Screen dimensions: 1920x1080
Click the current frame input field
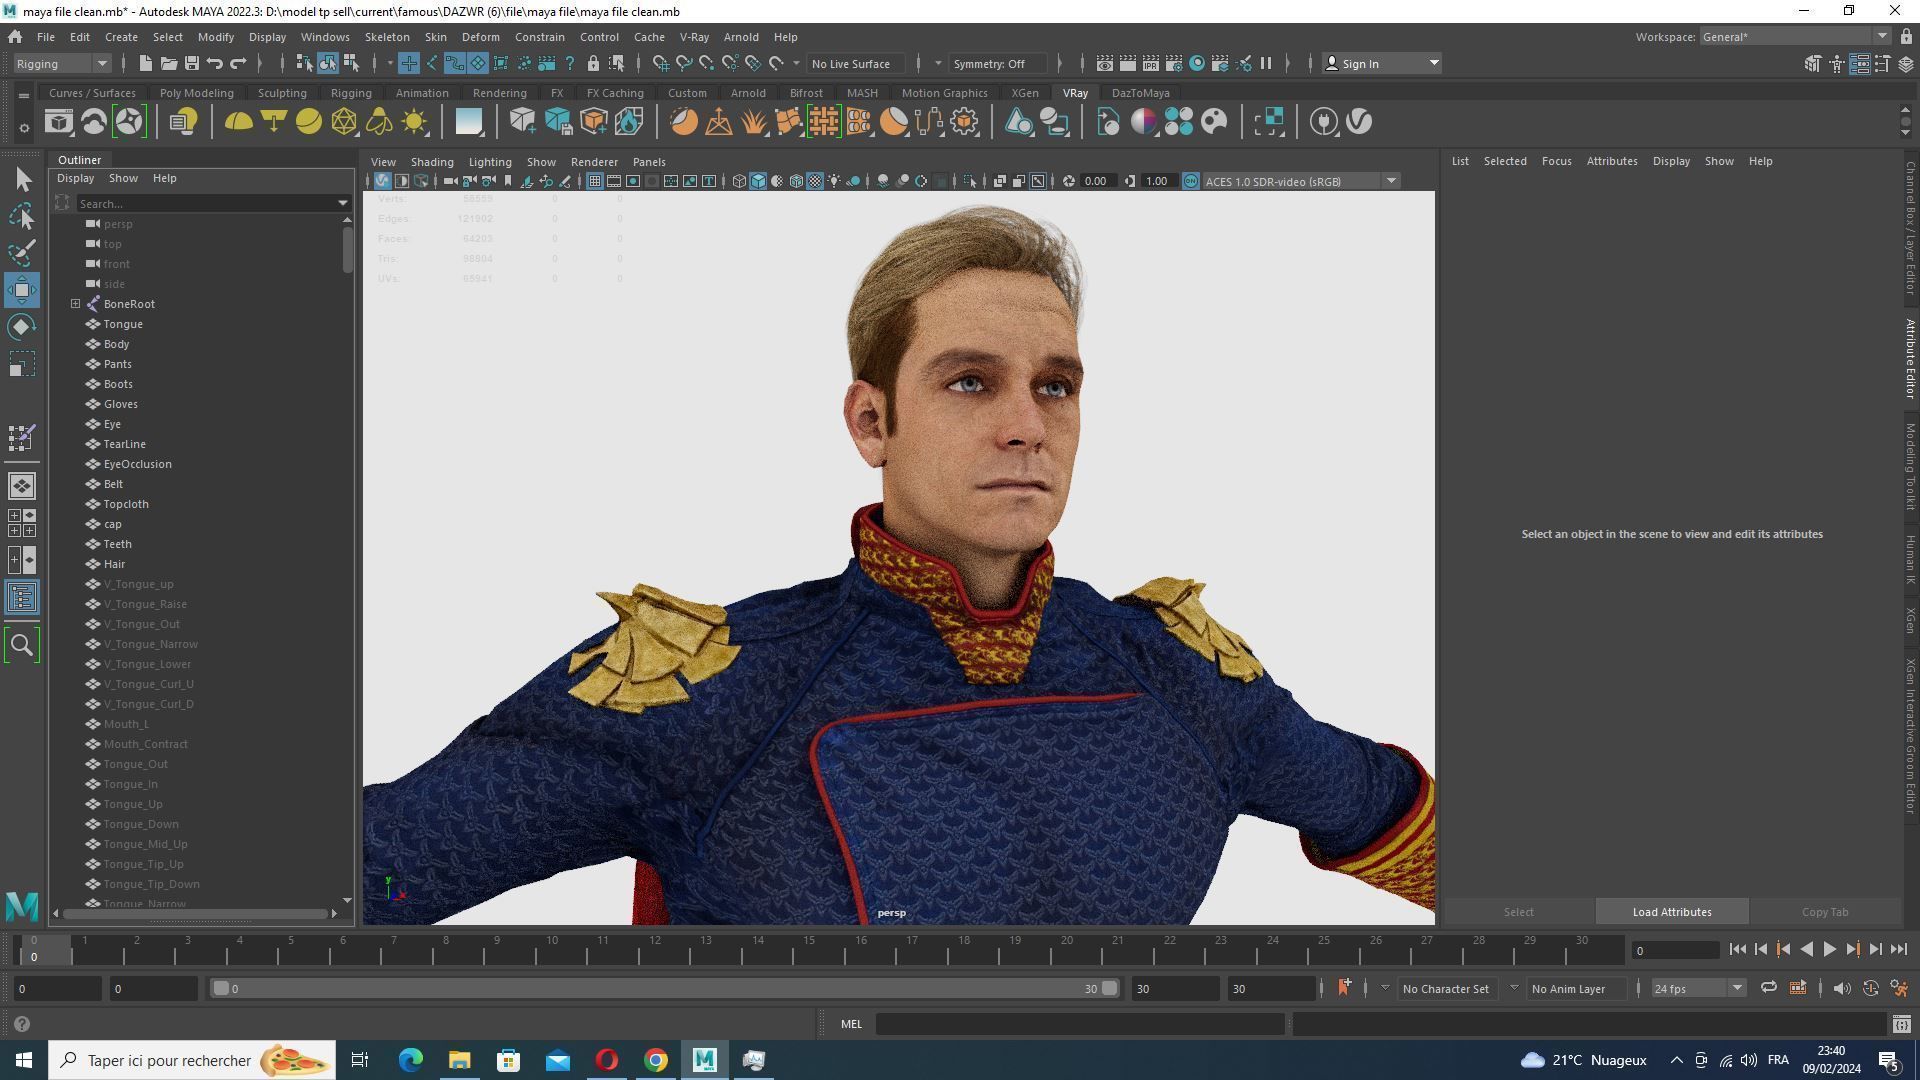pos(1675,950)
